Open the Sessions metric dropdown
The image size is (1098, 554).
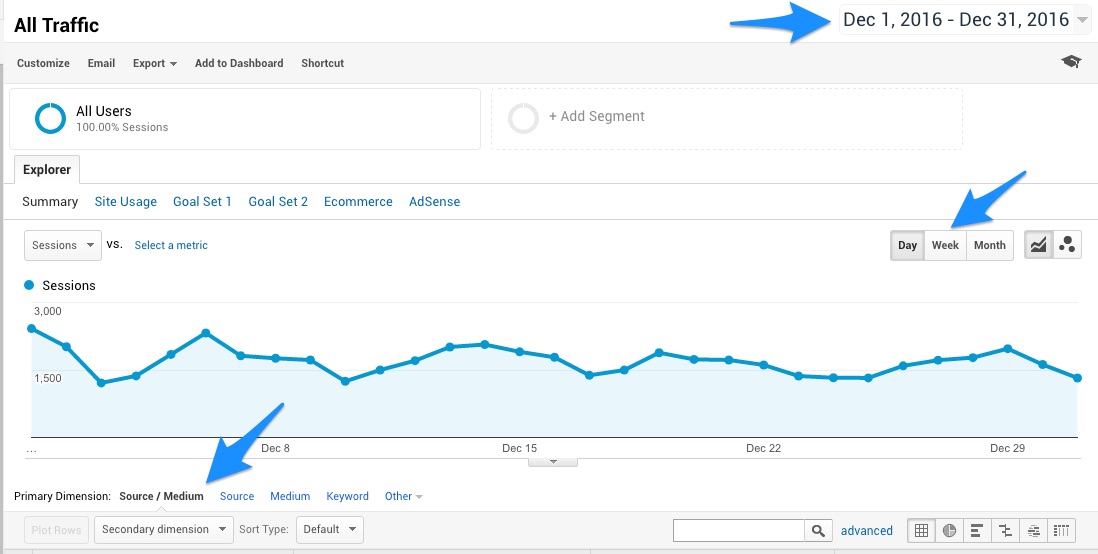coord(62,245)
